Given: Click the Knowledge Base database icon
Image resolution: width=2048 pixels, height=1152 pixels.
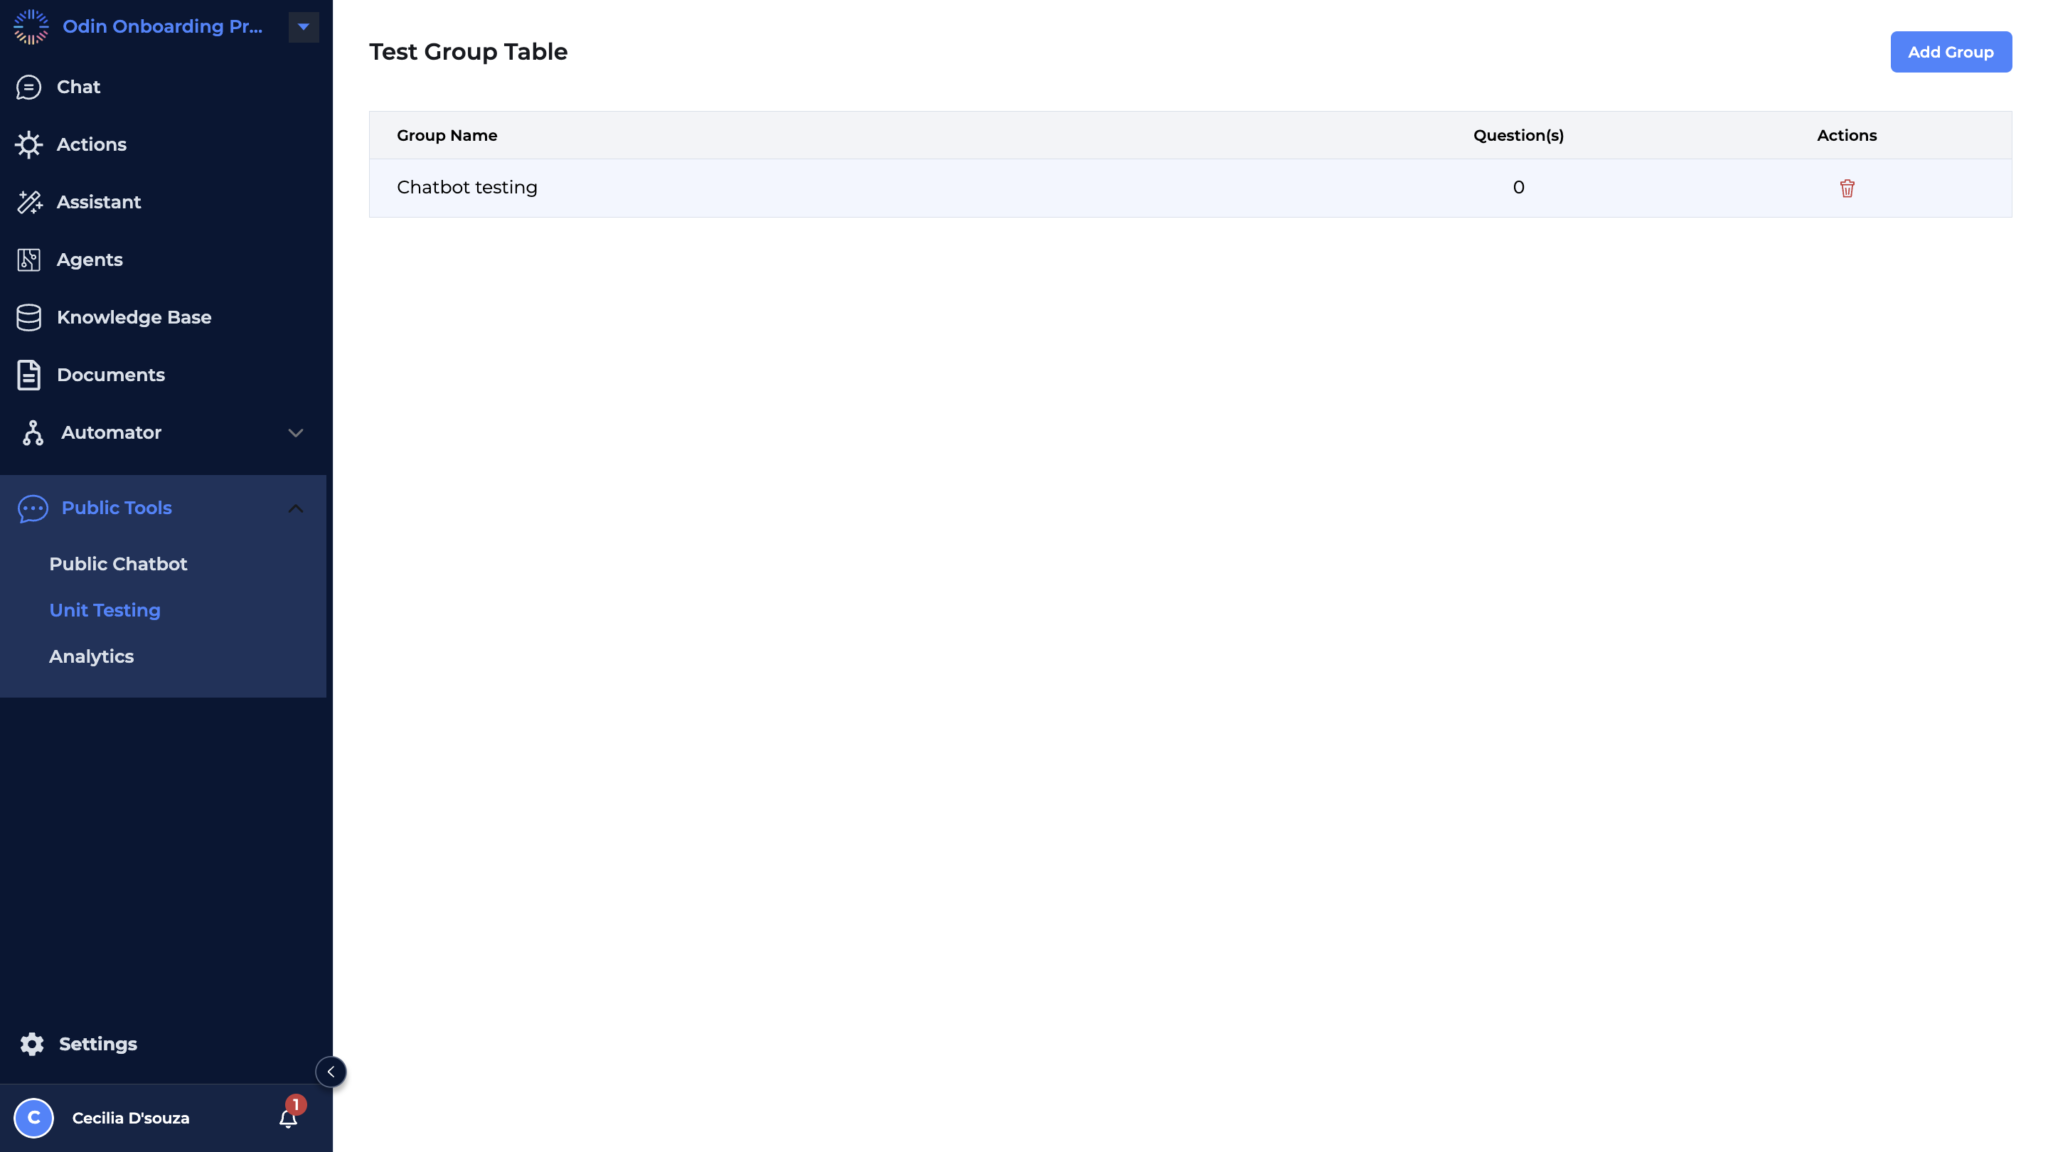Looking at the screenshot, I should [x=29, y=318].
